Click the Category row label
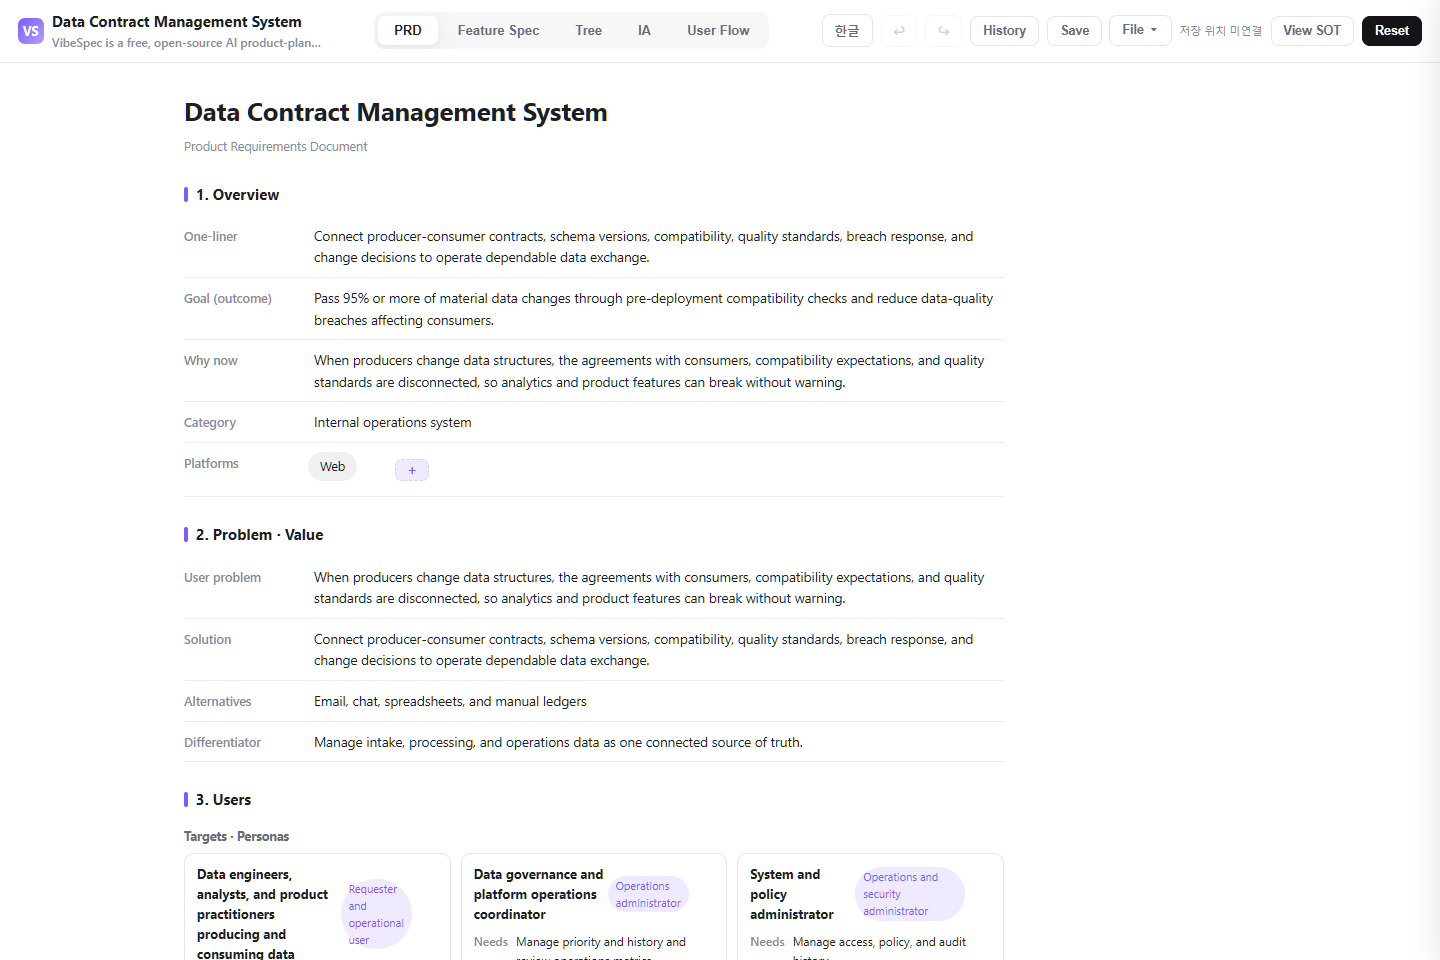 [x=210, y=423]
